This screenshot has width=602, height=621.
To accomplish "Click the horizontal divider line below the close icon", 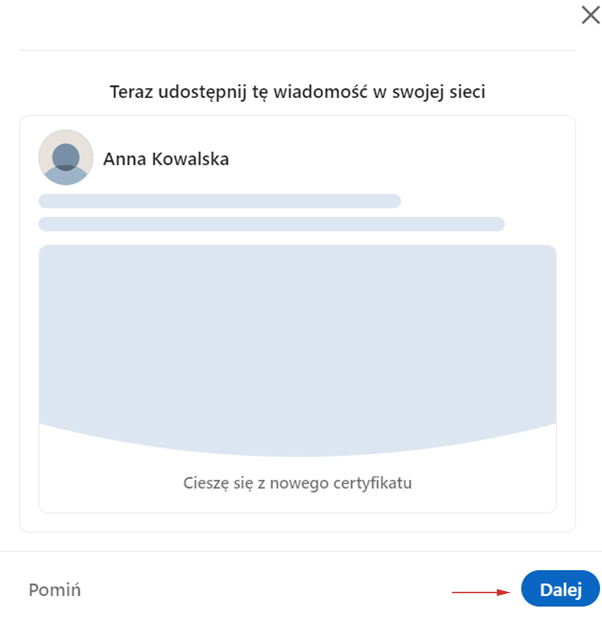I will 297,50.
